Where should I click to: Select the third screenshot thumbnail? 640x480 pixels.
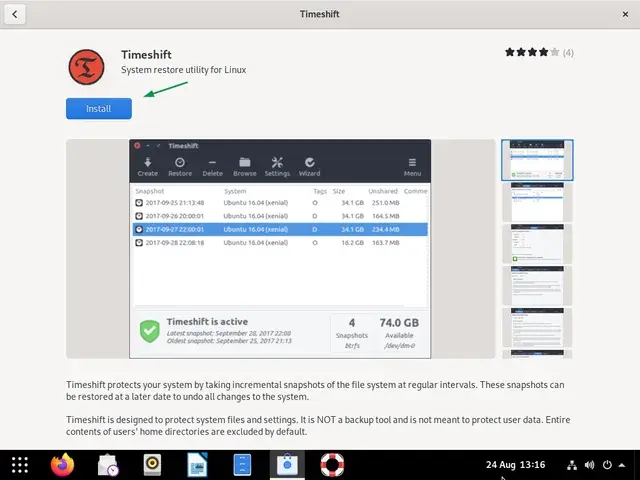tap(537, 244)
